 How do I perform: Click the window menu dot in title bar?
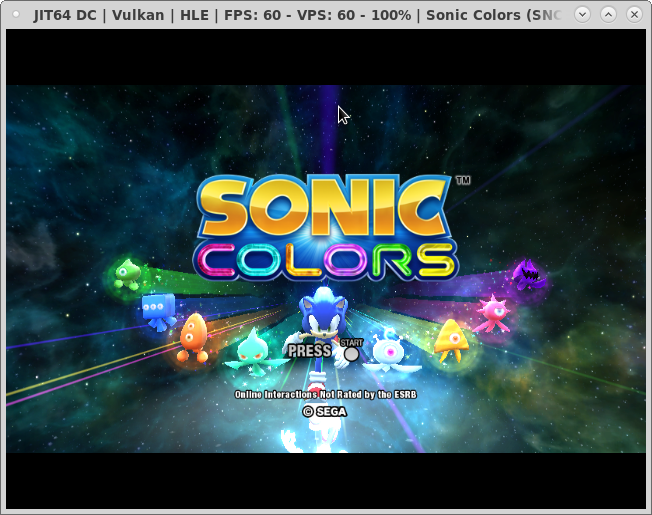point(16,15)
